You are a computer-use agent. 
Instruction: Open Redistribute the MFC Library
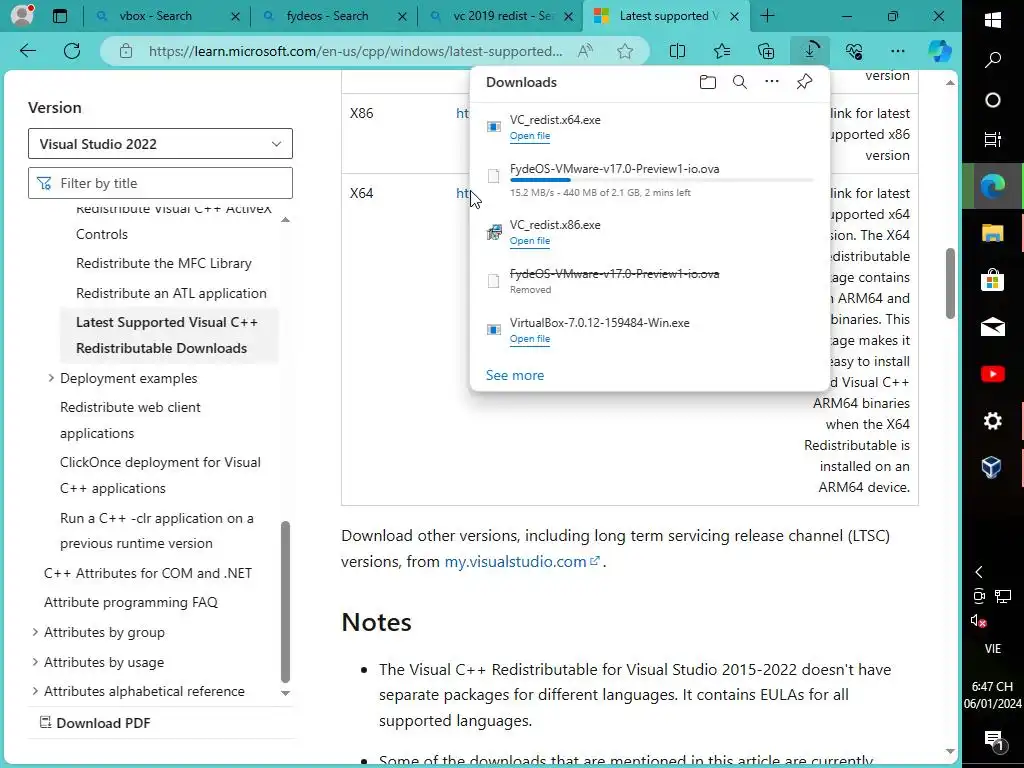click(x=164, y=263)
